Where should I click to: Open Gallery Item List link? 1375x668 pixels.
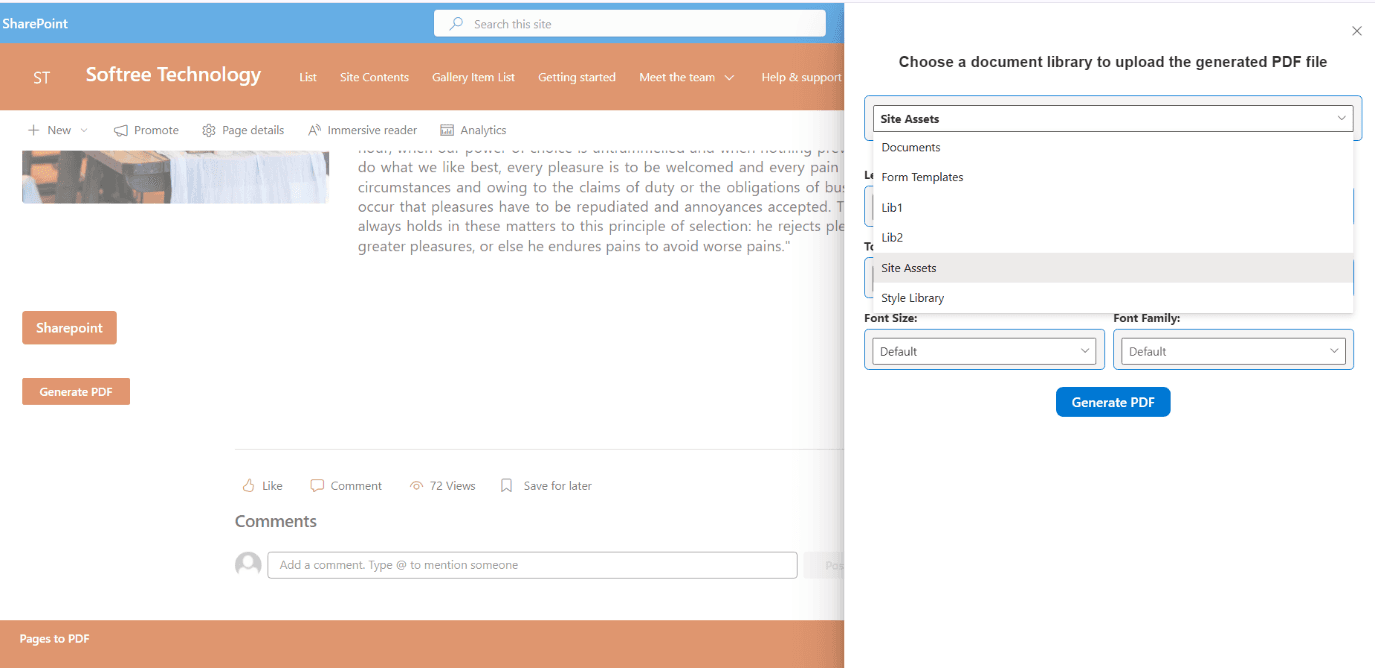[473, 77]
